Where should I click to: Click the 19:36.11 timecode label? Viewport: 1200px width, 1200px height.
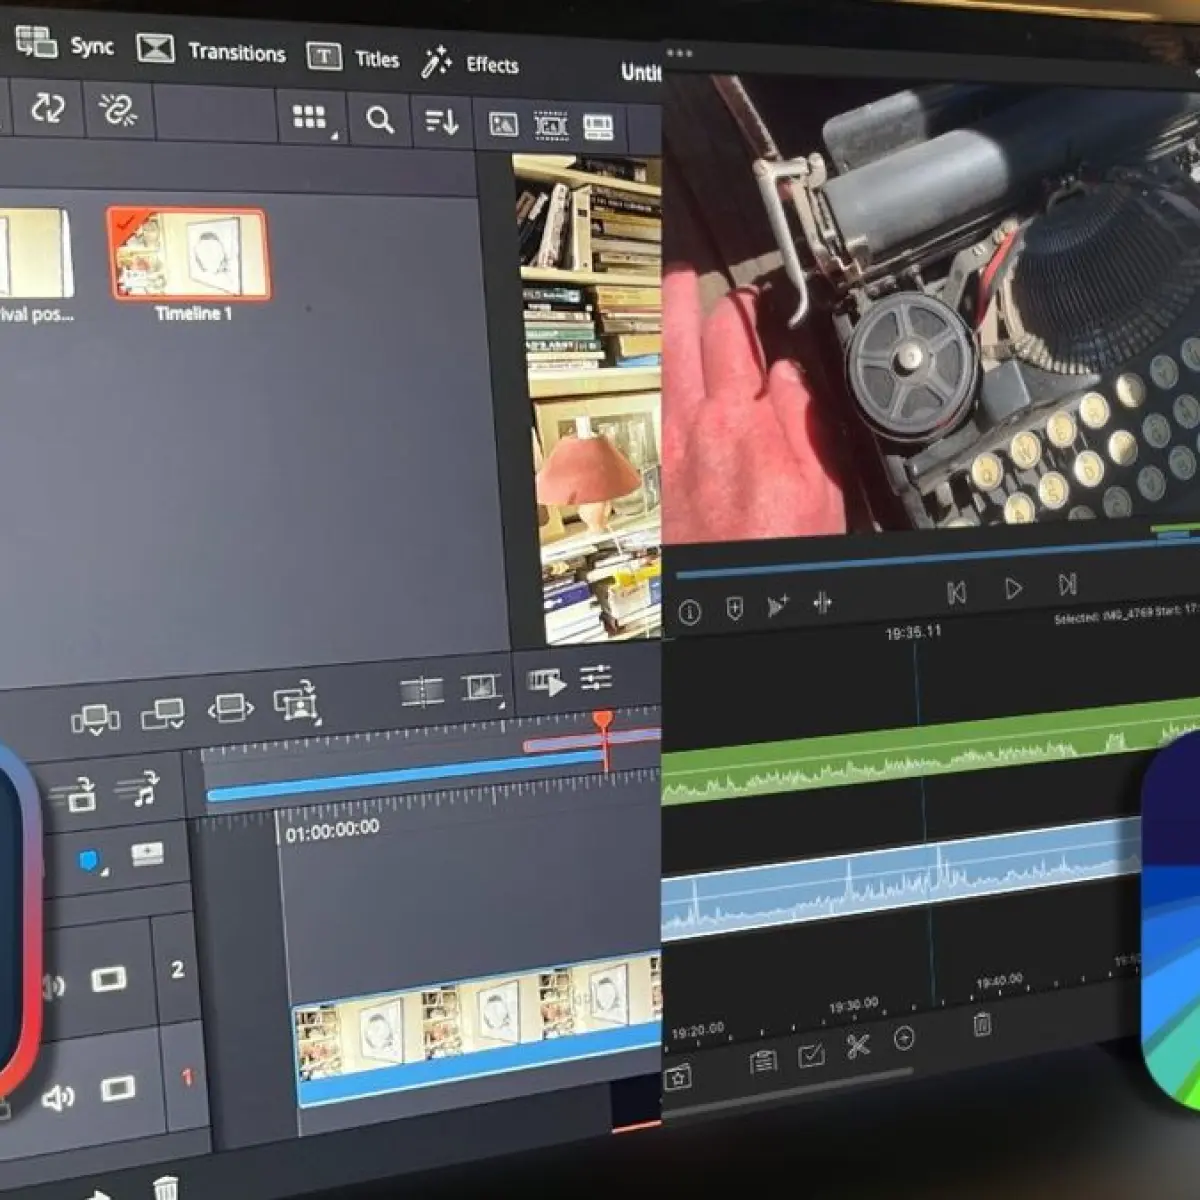point(913,632)
